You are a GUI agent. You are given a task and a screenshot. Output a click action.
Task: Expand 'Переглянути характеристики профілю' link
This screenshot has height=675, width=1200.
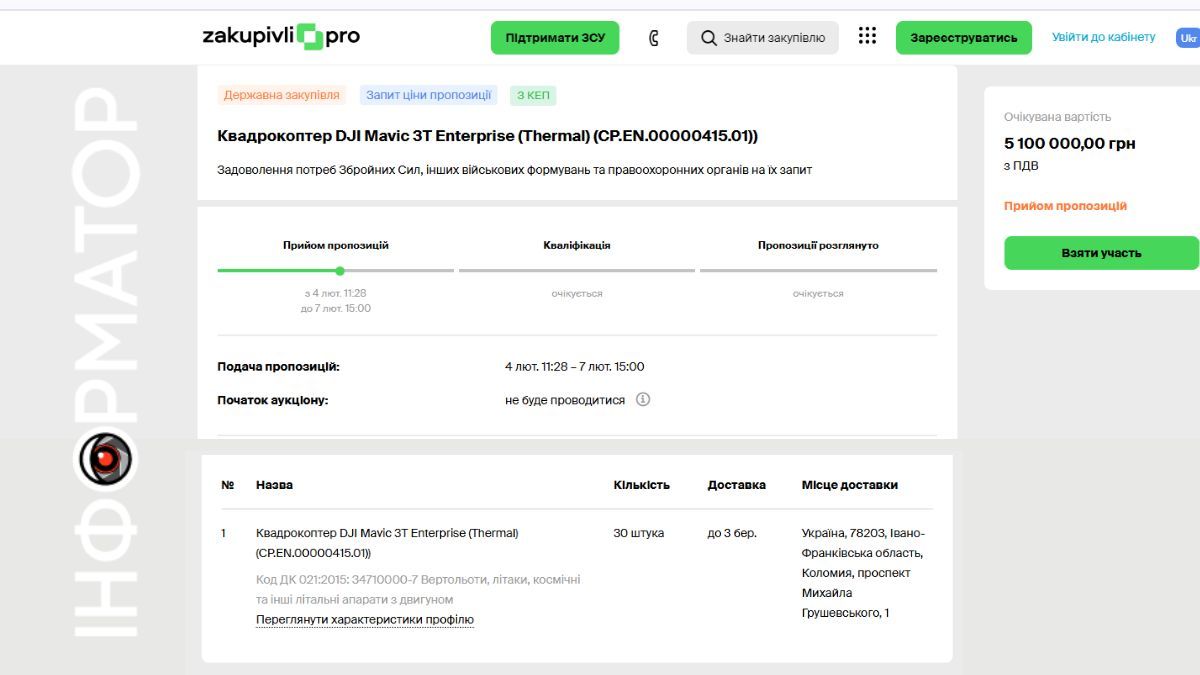click(x=364, y=620)
